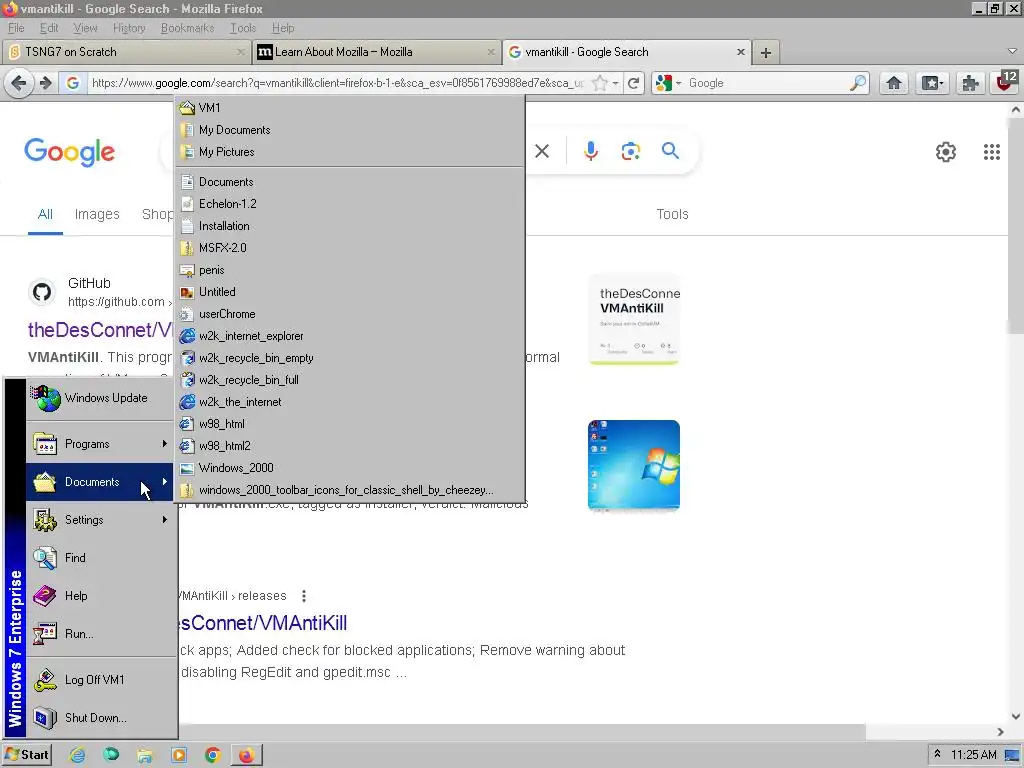Open search engine selector dropdown
Screen dimensions: 1024x768
[x=669, y=83]
